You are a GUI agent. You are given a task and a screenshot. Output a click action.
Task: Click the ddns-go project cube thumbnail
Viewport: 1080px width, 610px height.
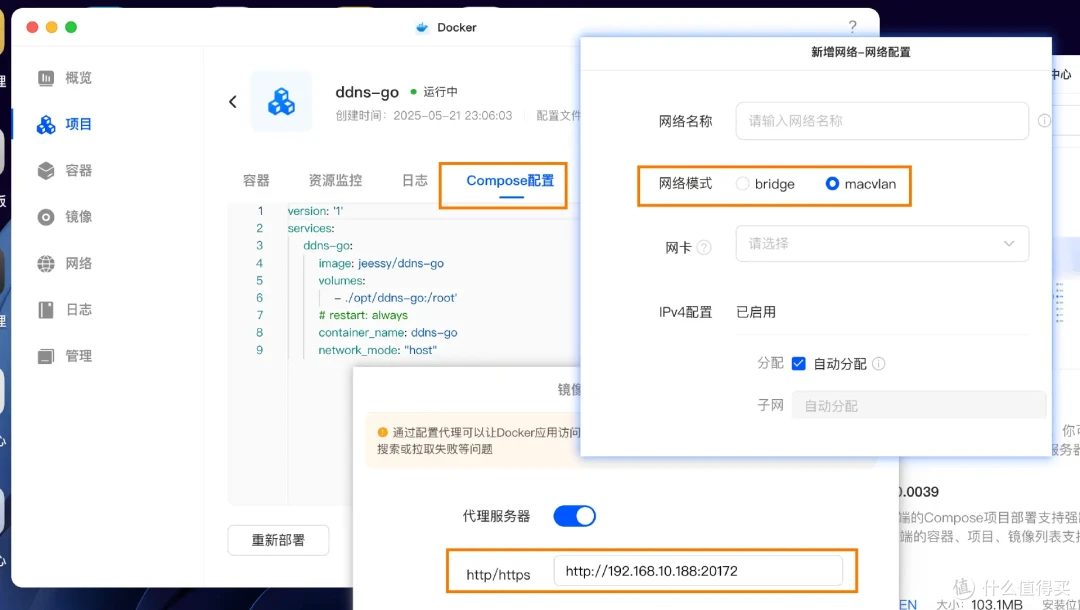click(x=281, y=101)
